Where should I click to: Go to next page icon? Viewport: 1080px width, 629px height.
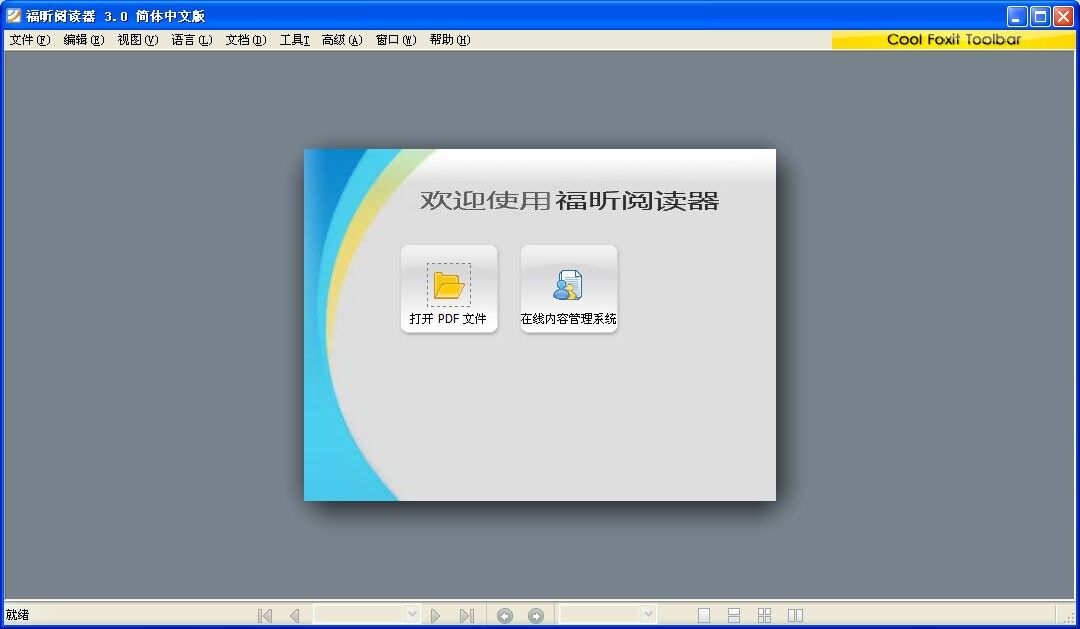435,615
